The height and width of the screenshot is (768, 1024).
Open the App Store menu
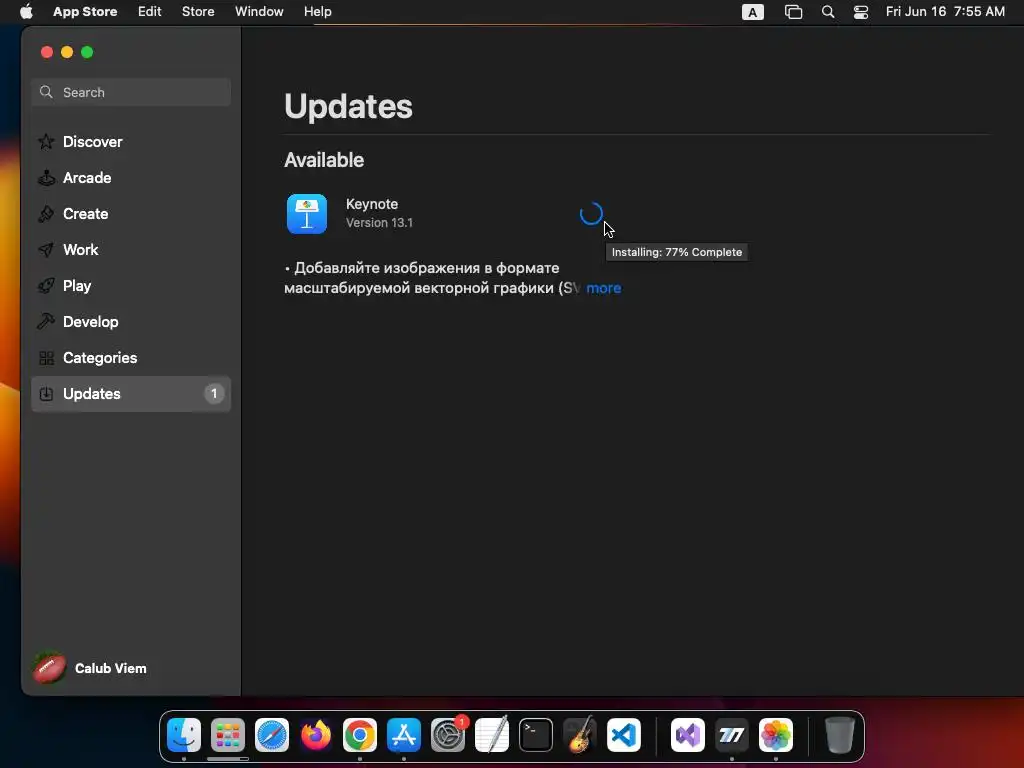click(x=85, y=12)
